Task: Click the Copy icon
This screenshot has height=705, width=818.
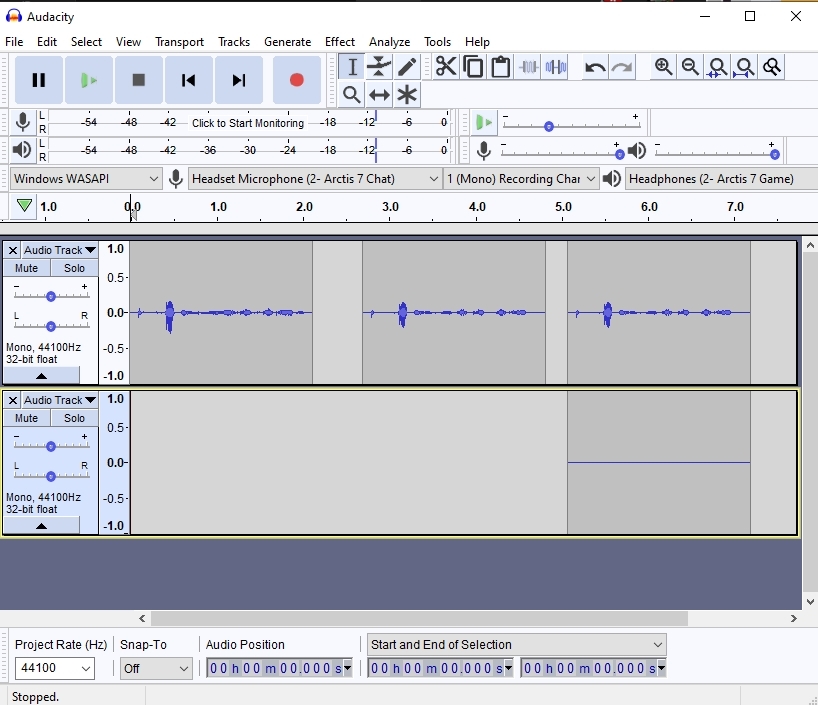Action: point(473,67)
